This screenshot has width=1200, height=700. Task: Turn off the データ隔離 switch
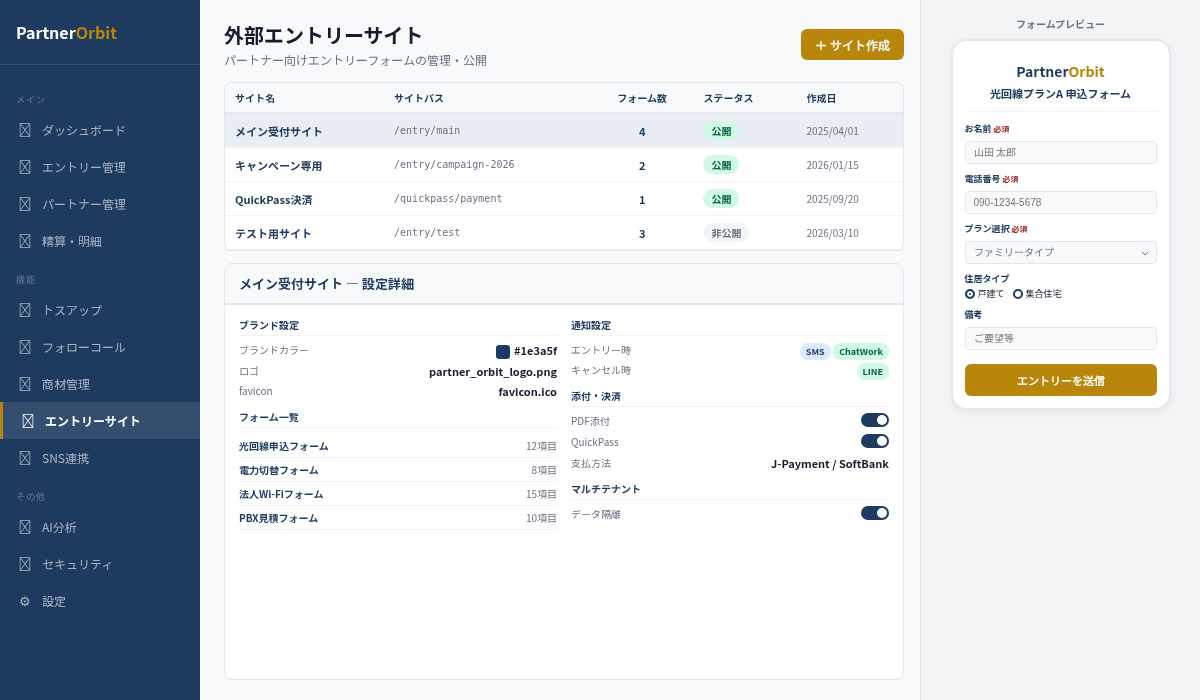point(874,513)
